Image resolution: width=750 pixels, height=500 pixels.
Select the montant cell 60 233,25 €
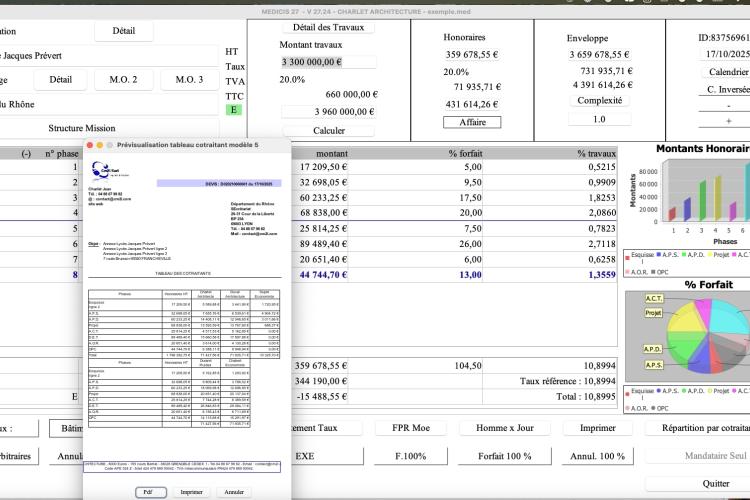(x=320, y=198)
